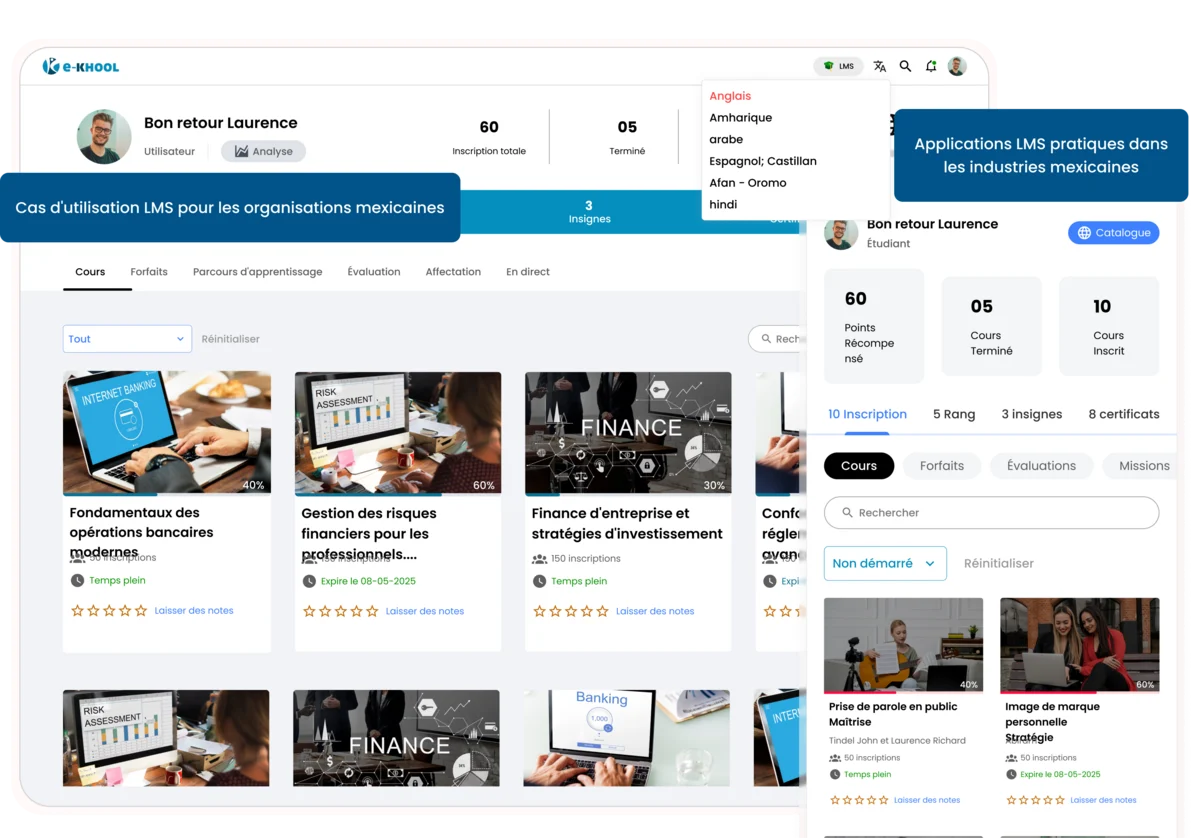Select the Anglais language option

(730, 95)
